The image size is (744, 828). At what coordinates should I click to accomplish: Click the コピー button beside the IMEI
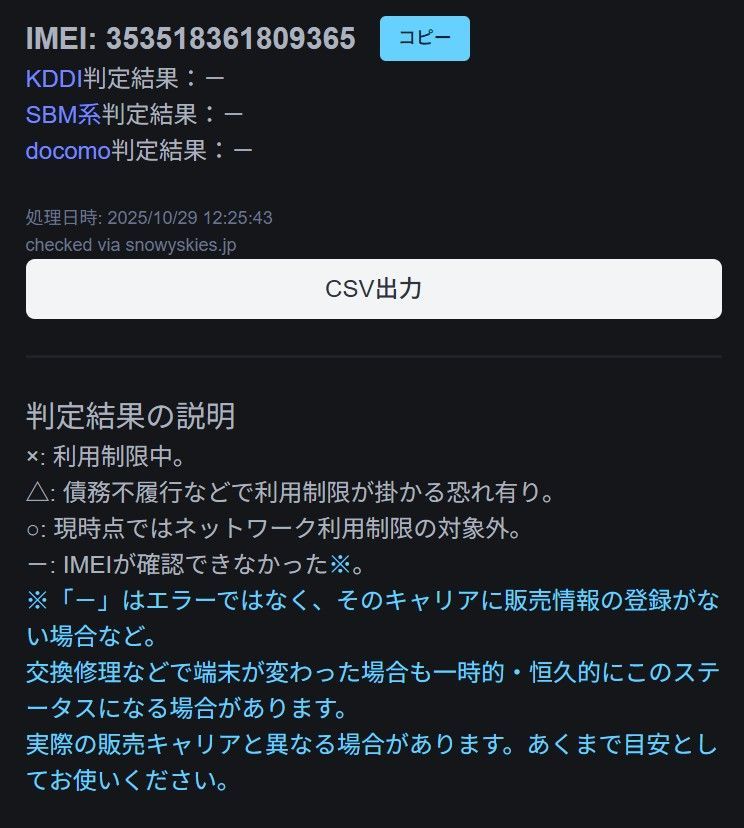click(x=425, y=38)
